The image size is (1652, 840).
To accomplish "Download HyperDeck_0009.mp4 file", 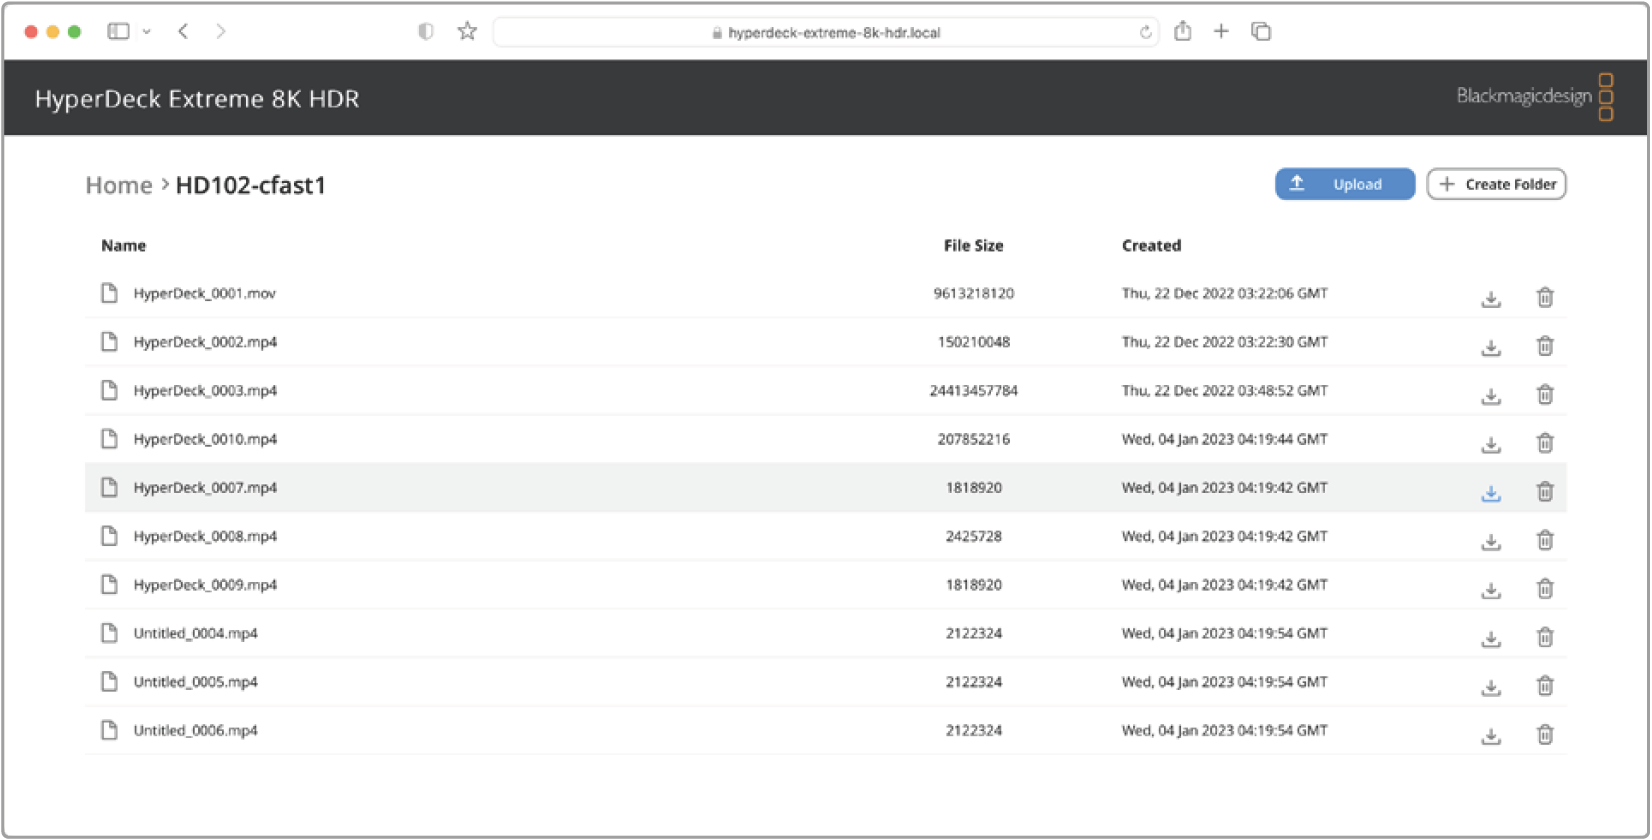I will coord(1491,590).
